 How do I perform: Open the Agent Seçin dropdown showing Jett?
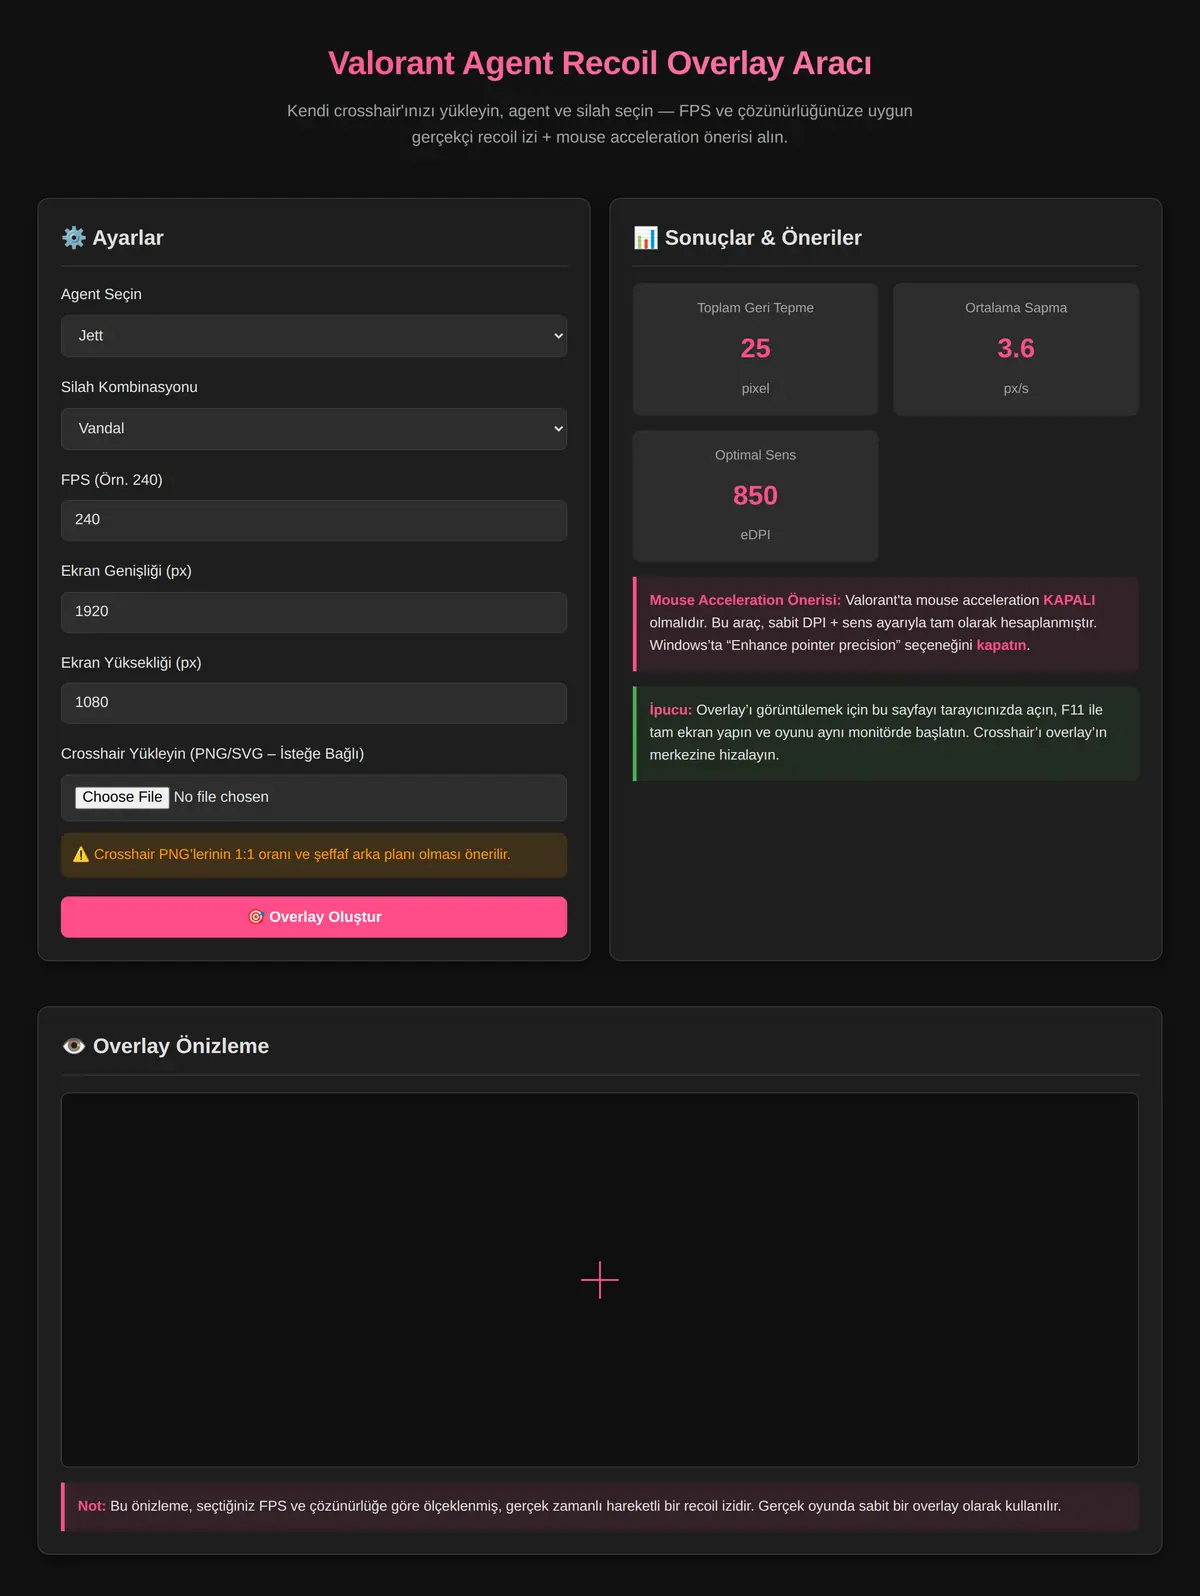tap(314, 336)
